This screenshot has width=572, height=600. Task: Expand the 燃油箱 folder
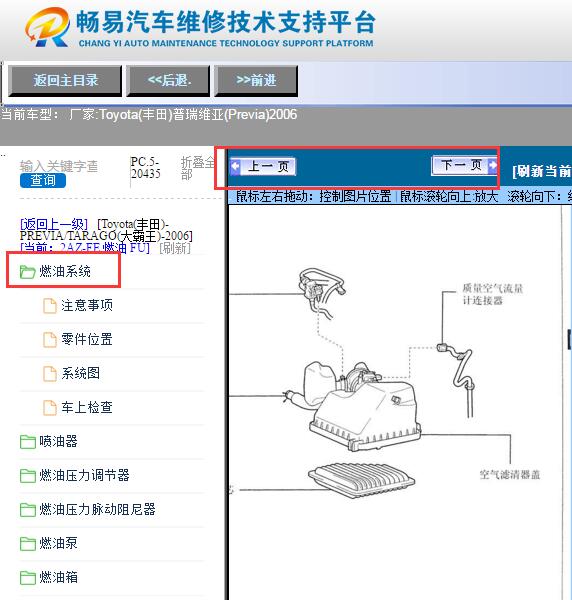coord(58,577)
